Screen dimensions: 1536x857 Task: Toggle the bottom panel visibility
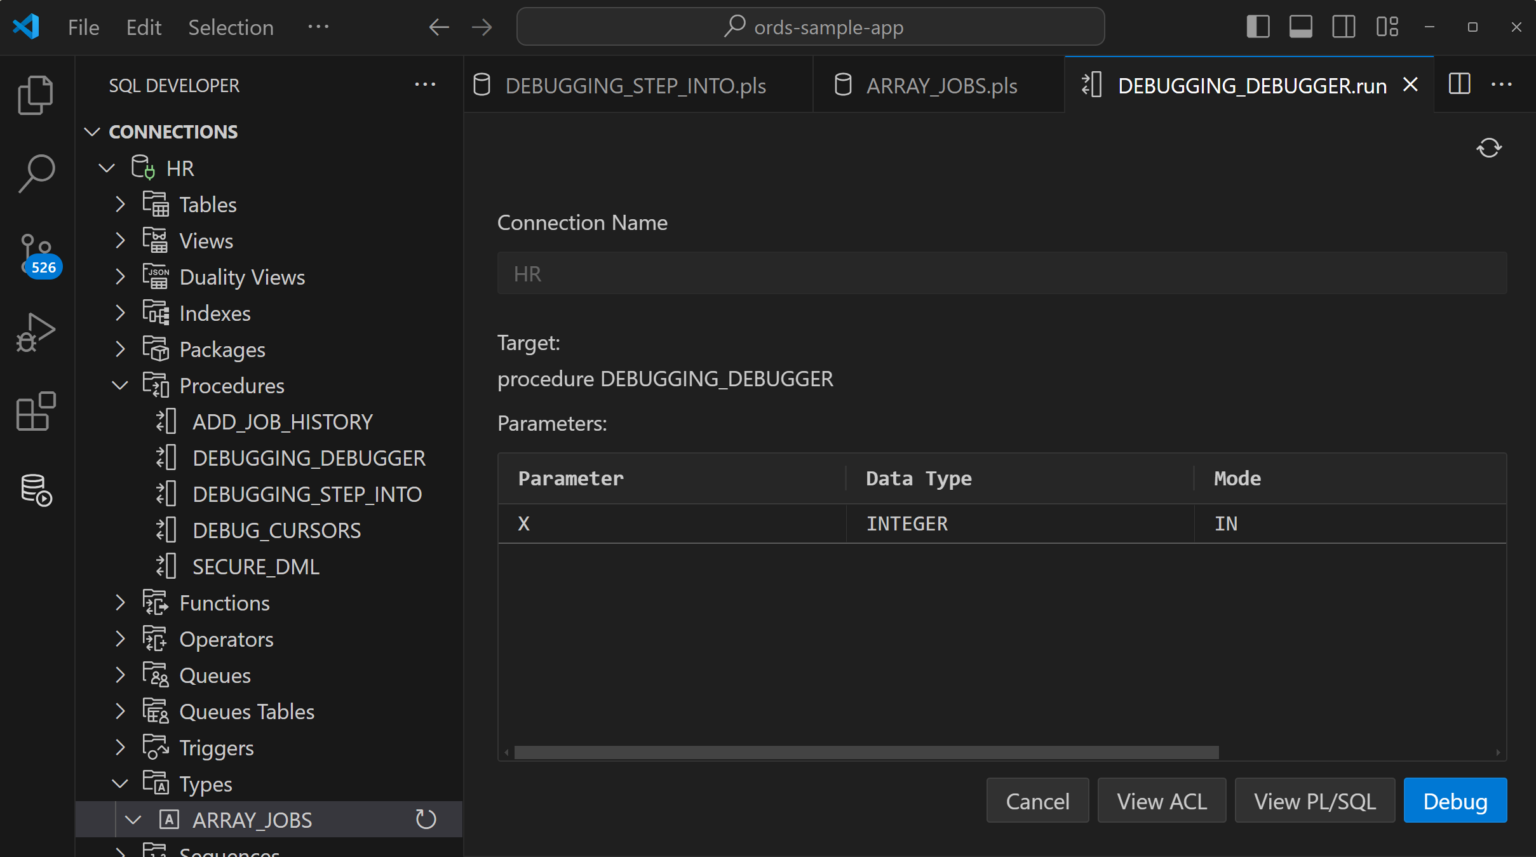coord(1301,27)
